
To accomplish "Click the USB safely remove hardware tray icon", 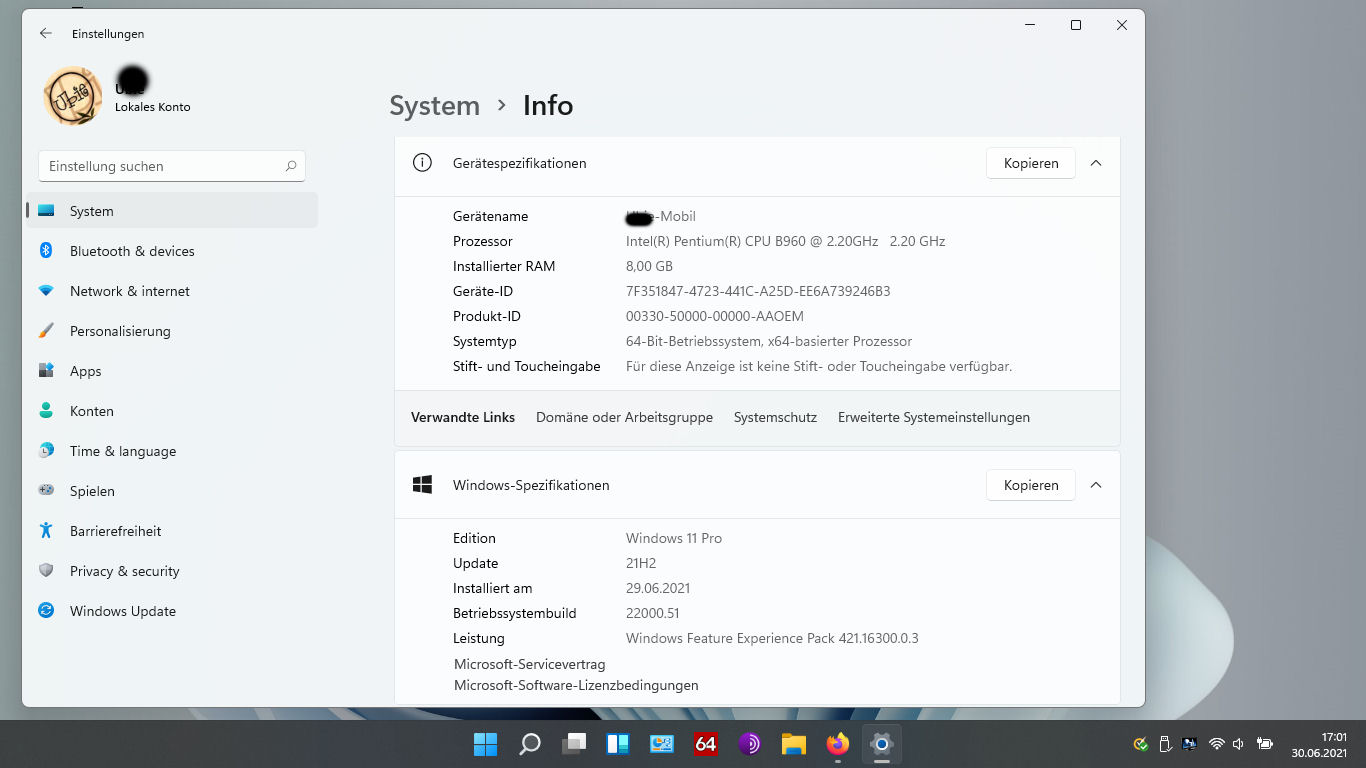I will [x=1165, y=744].
